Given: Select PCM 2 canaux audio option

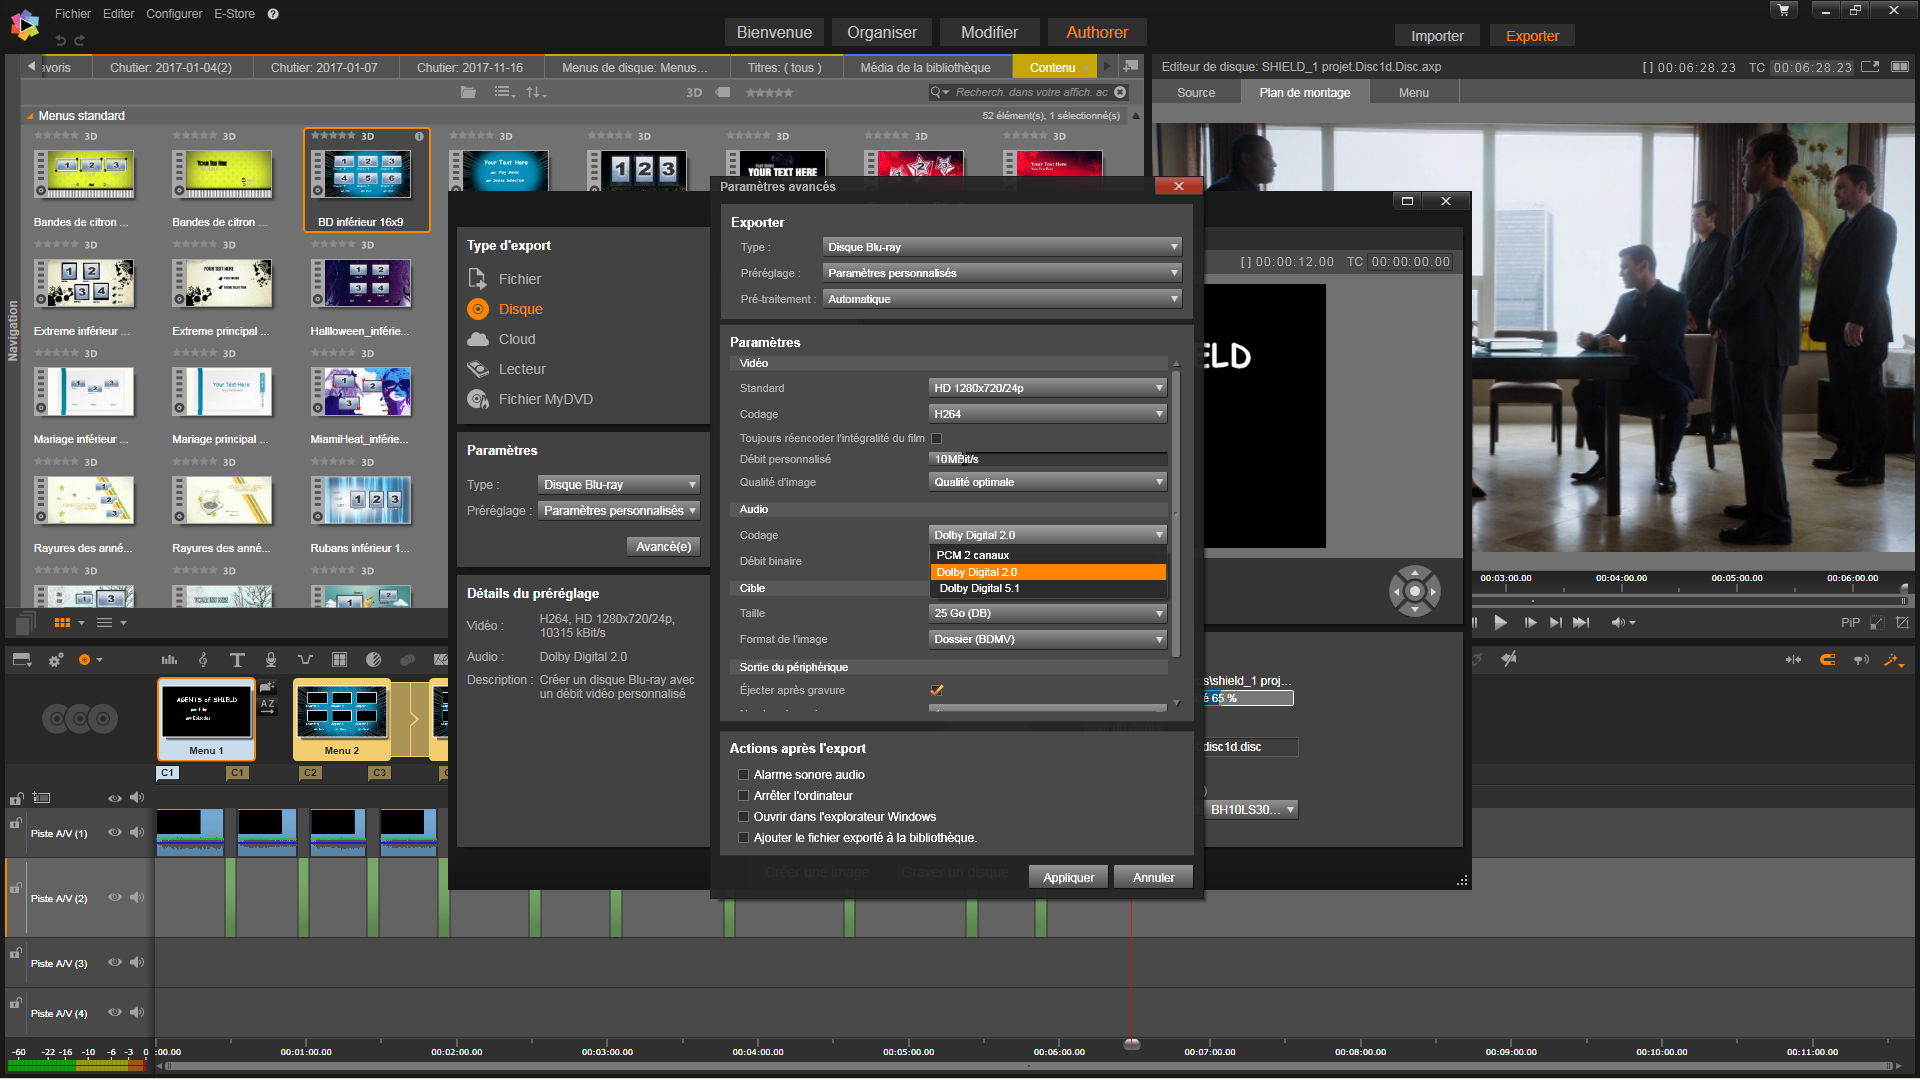Looking at the screenshot, I should (x=1047, y=555).
